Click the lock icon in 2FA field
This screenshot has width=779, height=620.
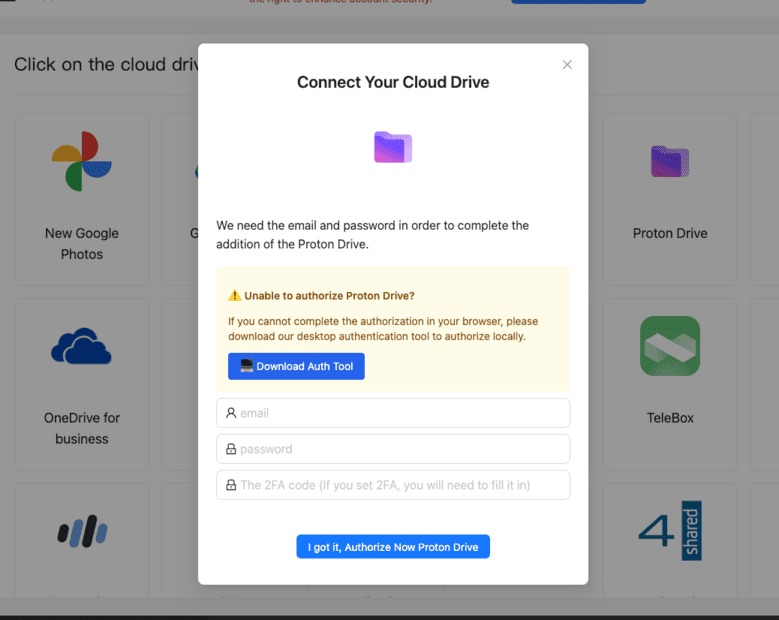231,485
